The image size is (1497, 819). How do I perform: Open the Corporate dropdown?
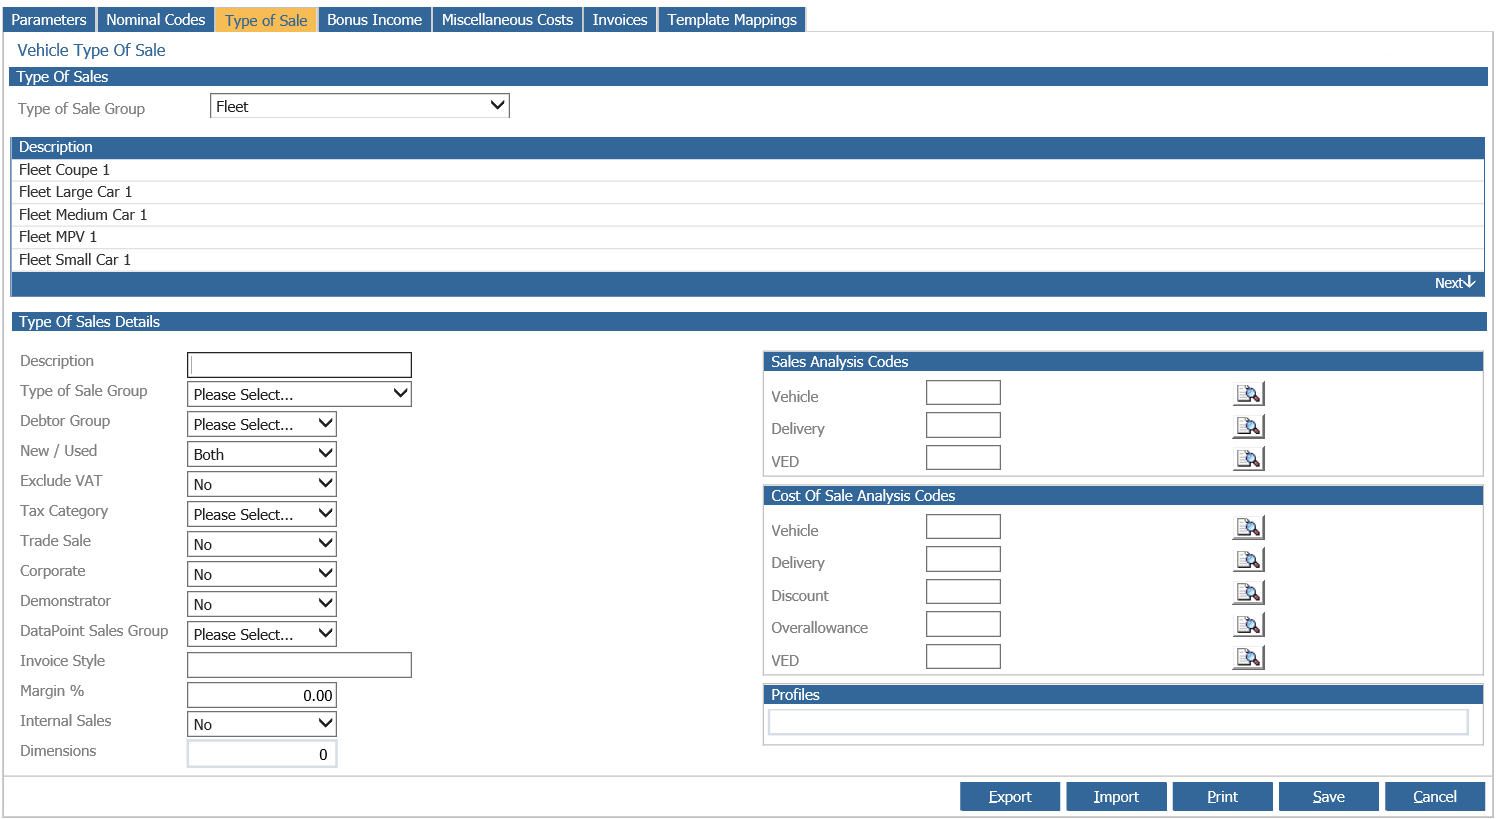(x=262, y=574)
